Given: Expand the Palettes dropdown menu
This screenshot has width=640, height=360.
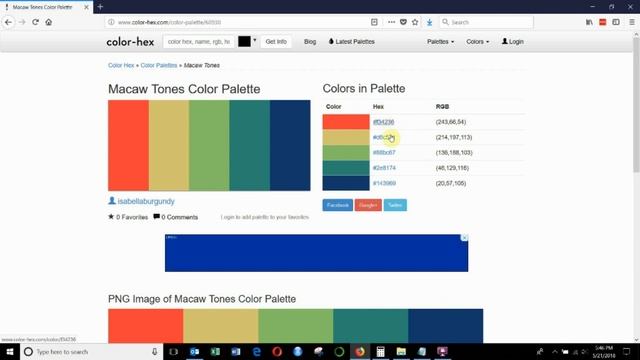Looking at the screenshot, I should click(440, 42).
